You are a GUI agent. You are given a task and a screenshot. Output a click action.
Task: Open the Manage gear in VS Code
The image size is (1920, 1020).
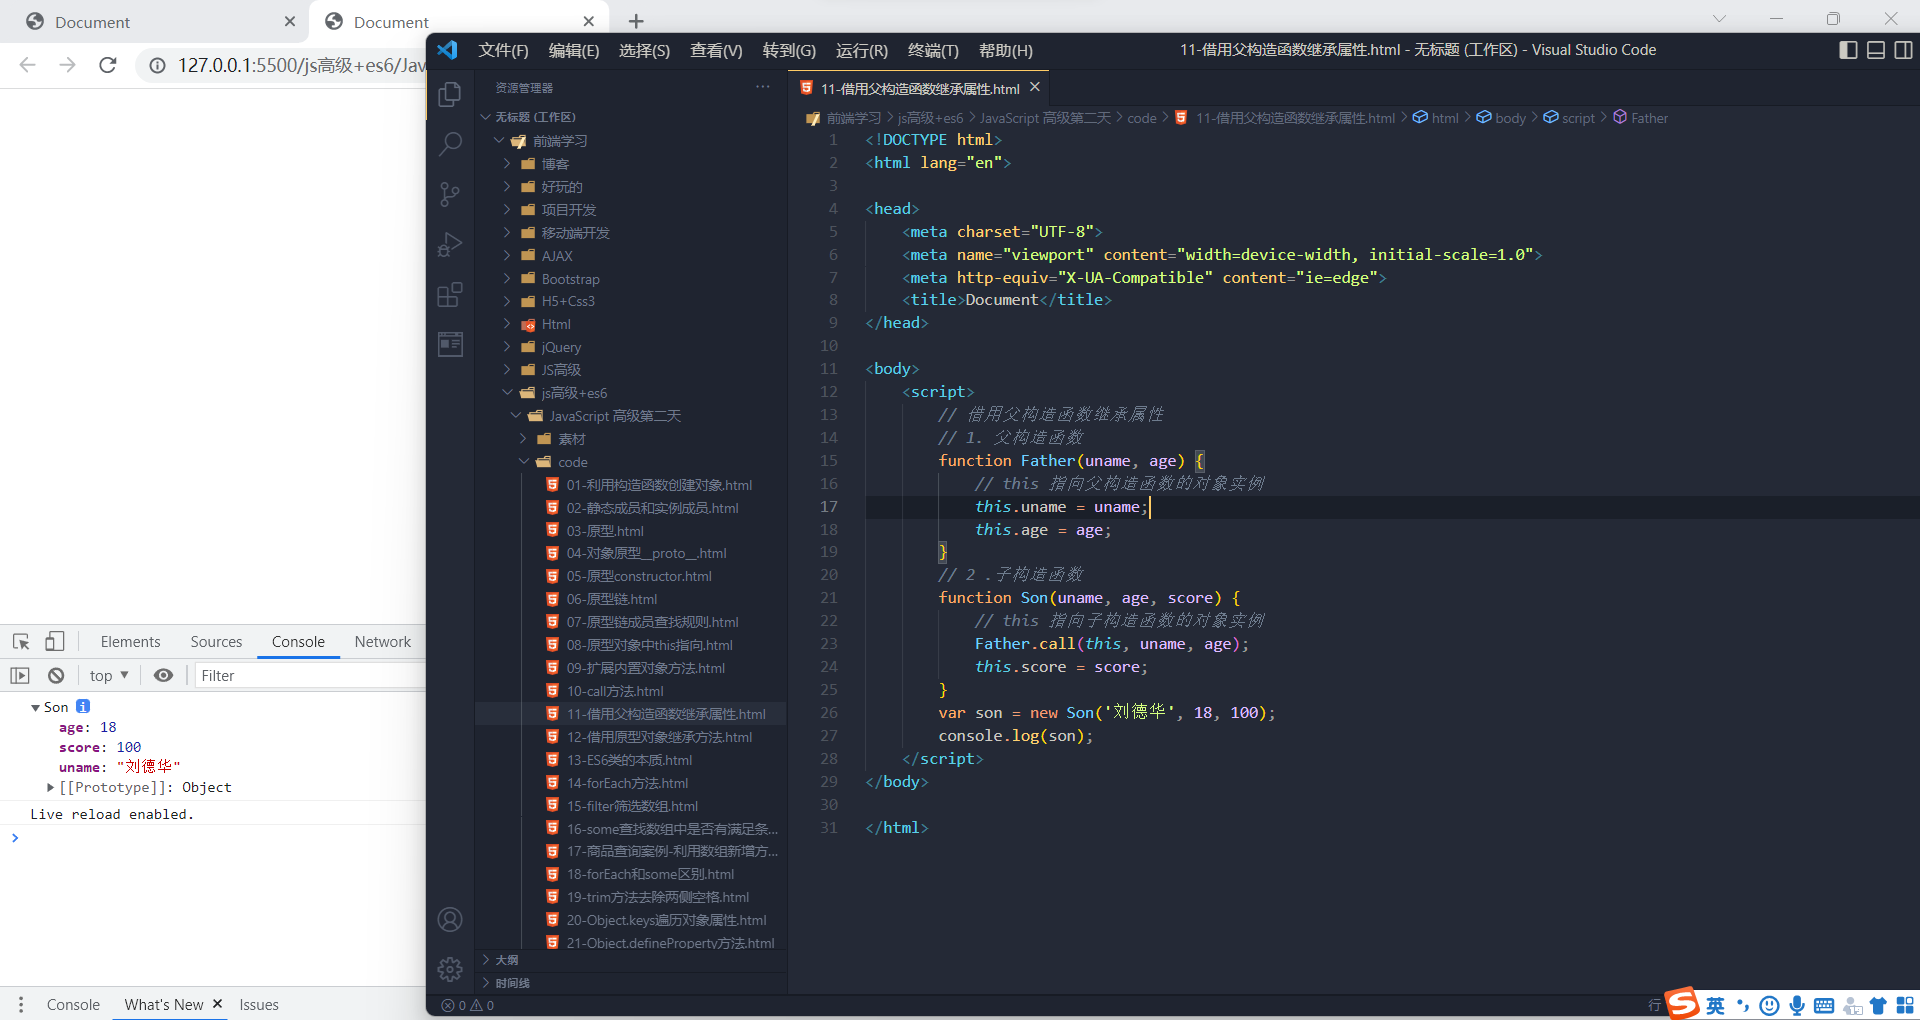pos(450,969)
